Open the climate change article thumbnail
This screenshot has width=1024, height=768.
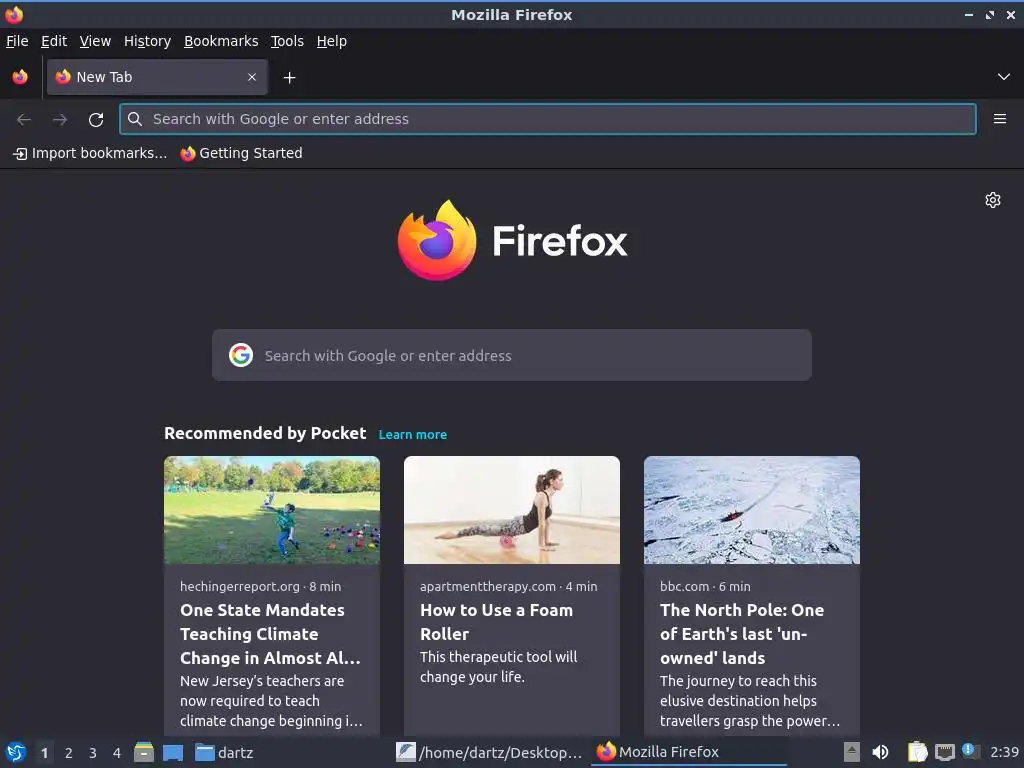pyautogui.click(x=272, y=510)
